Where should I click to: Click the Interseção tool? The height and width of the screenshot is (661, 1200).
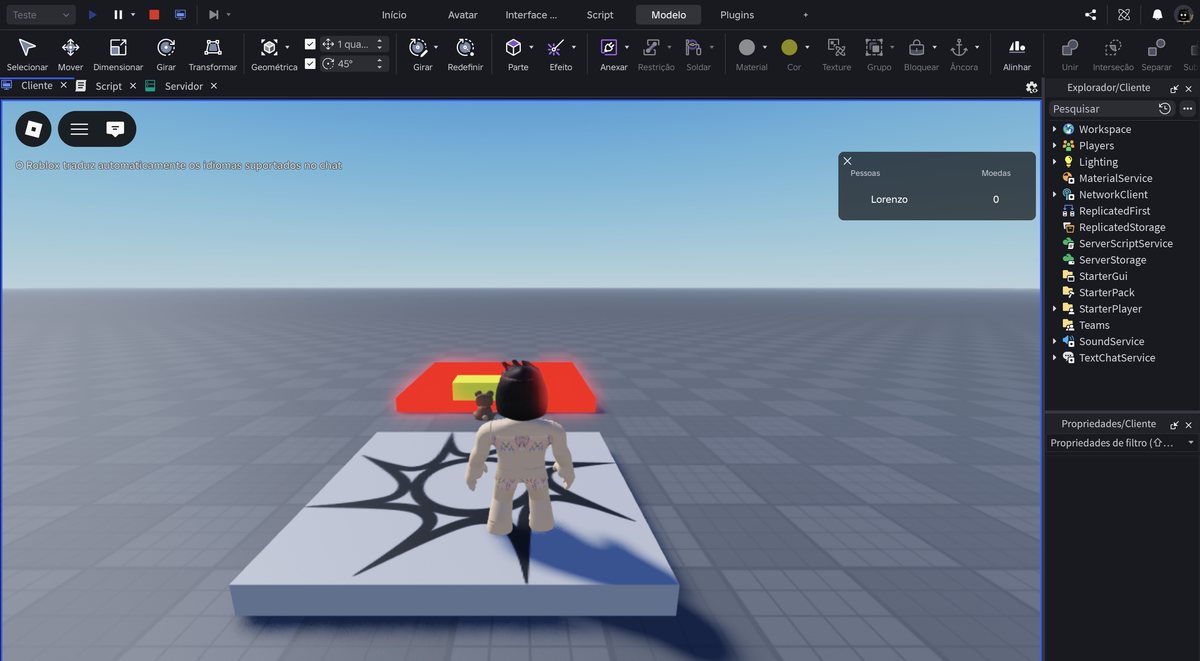pos(1113,54)
